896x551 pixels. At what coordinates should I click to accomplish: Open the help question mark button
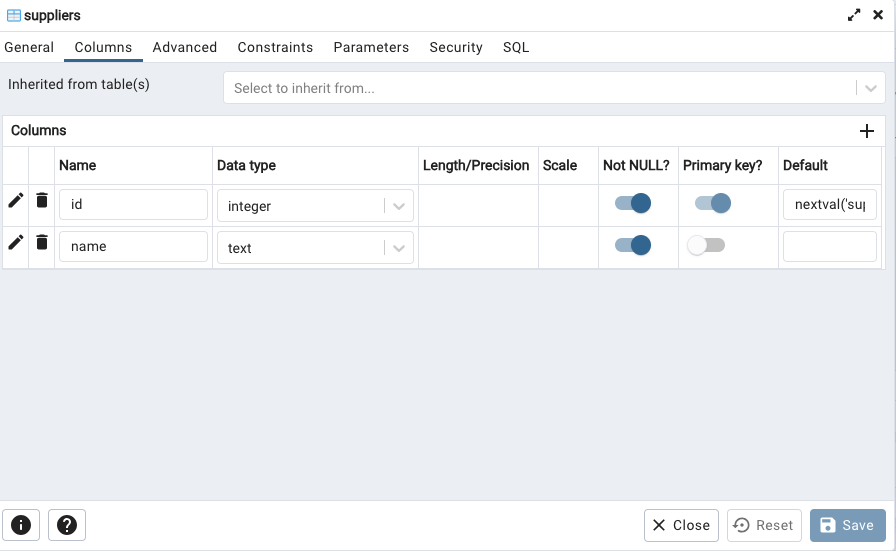pyautogui.click(x=67, y=525)
